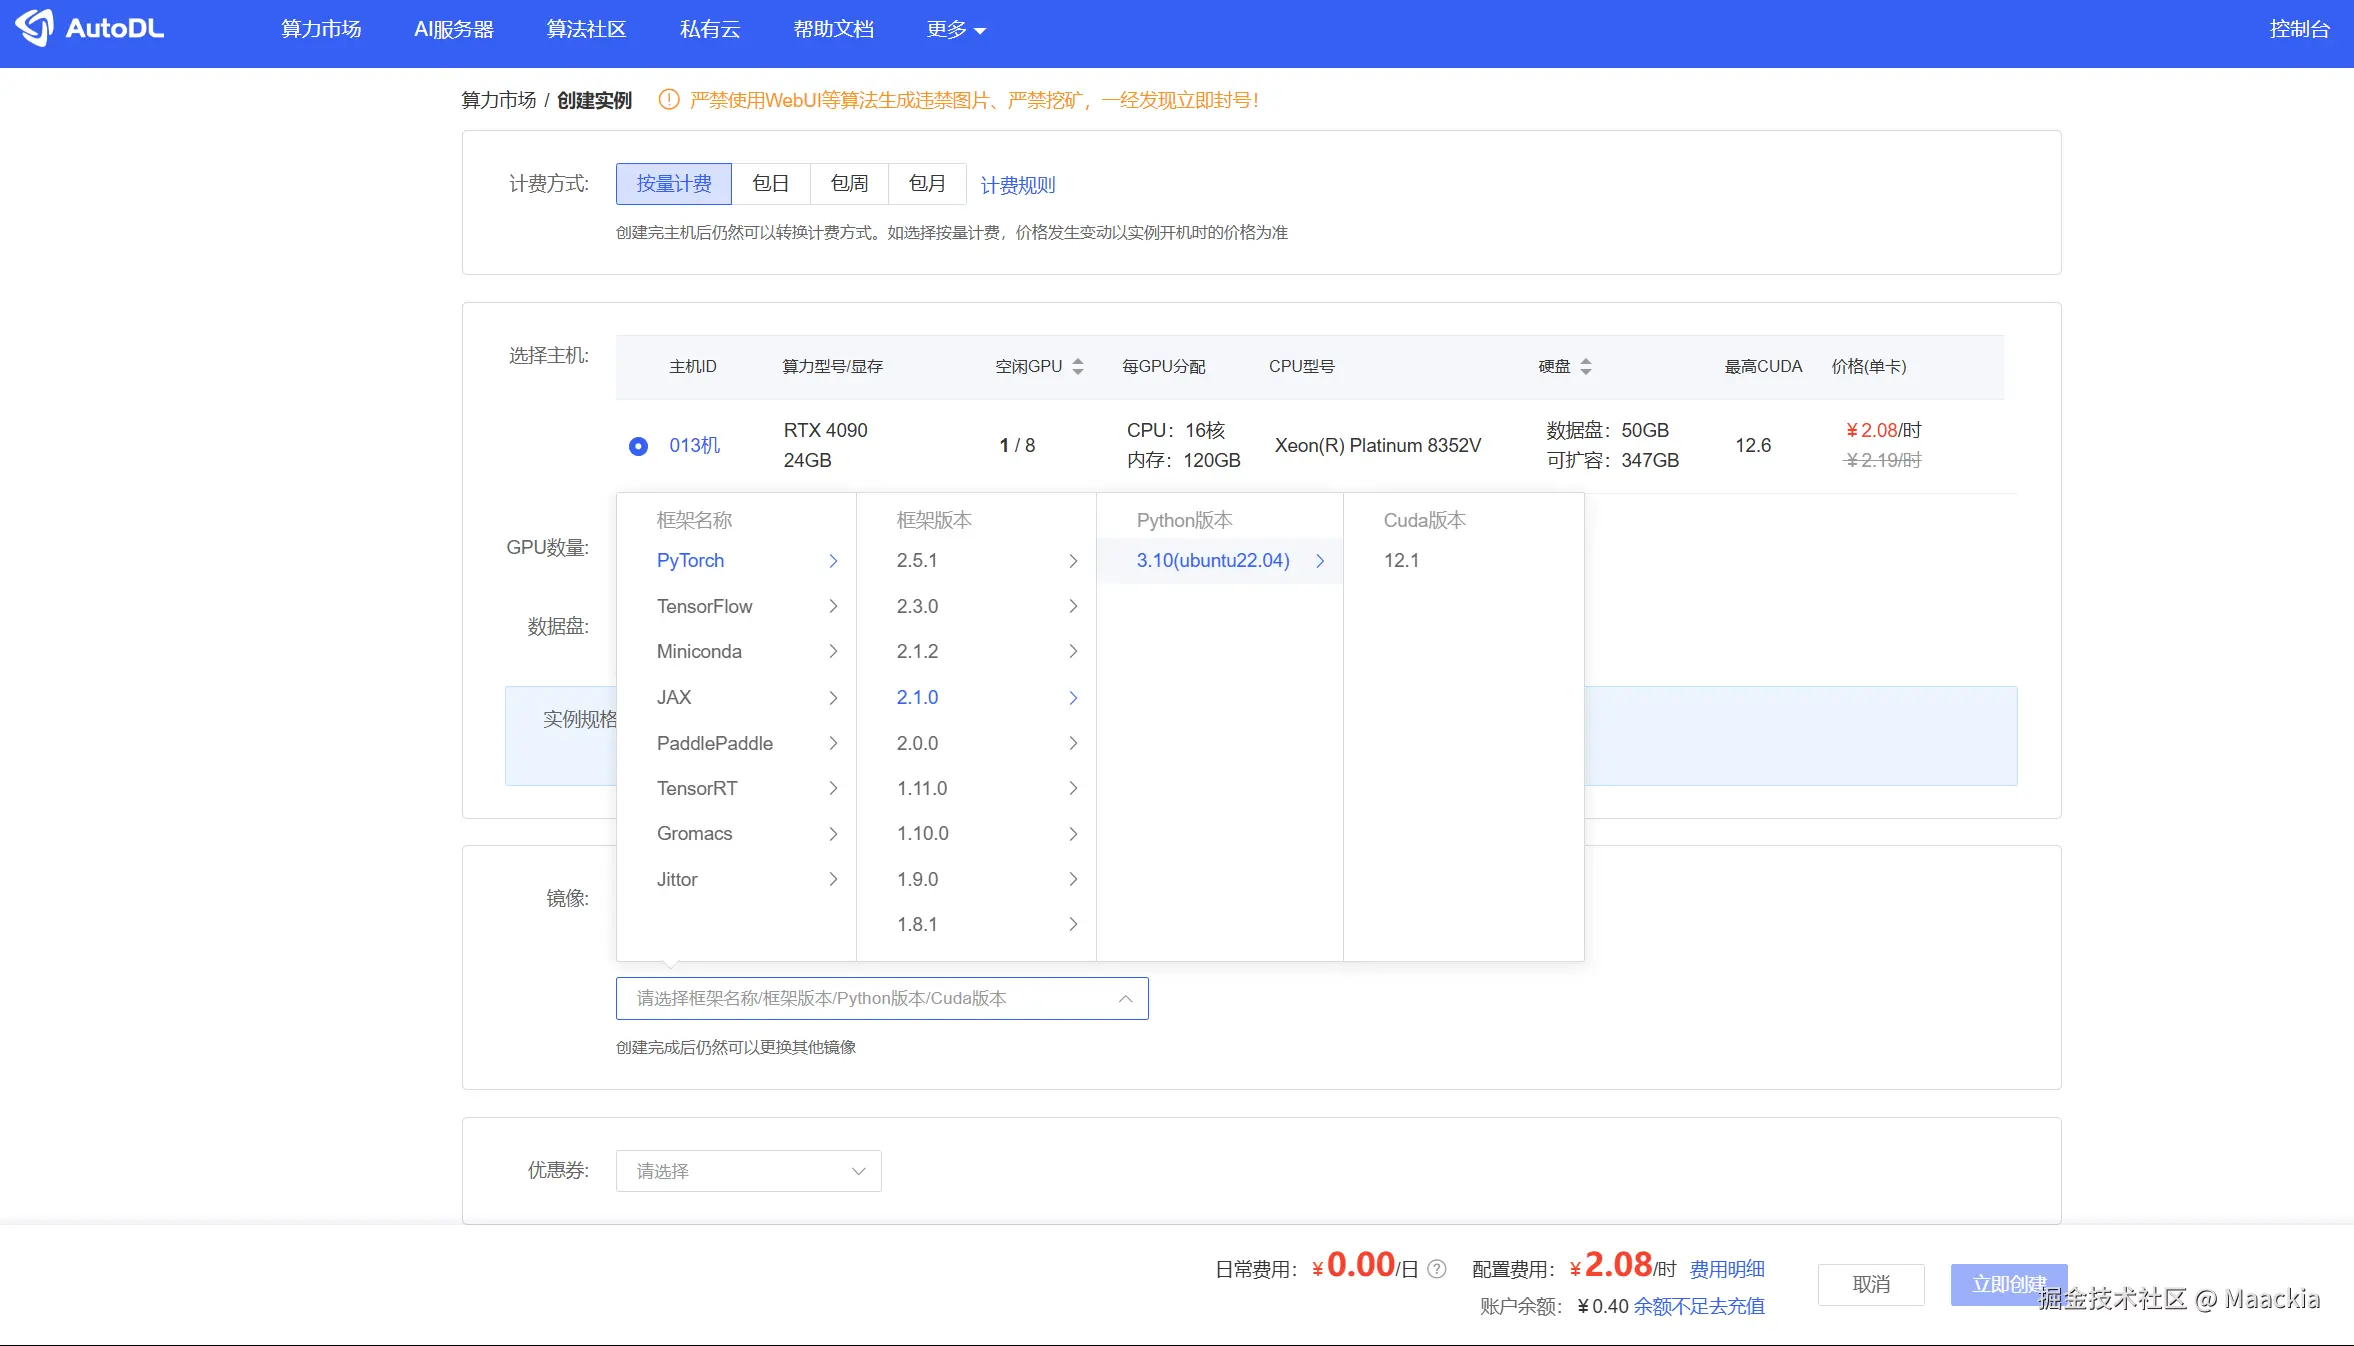2354x1346 pixels.
Task: Click the 取消 button
Action: pyautogui.click(x=1870, y=1285)
